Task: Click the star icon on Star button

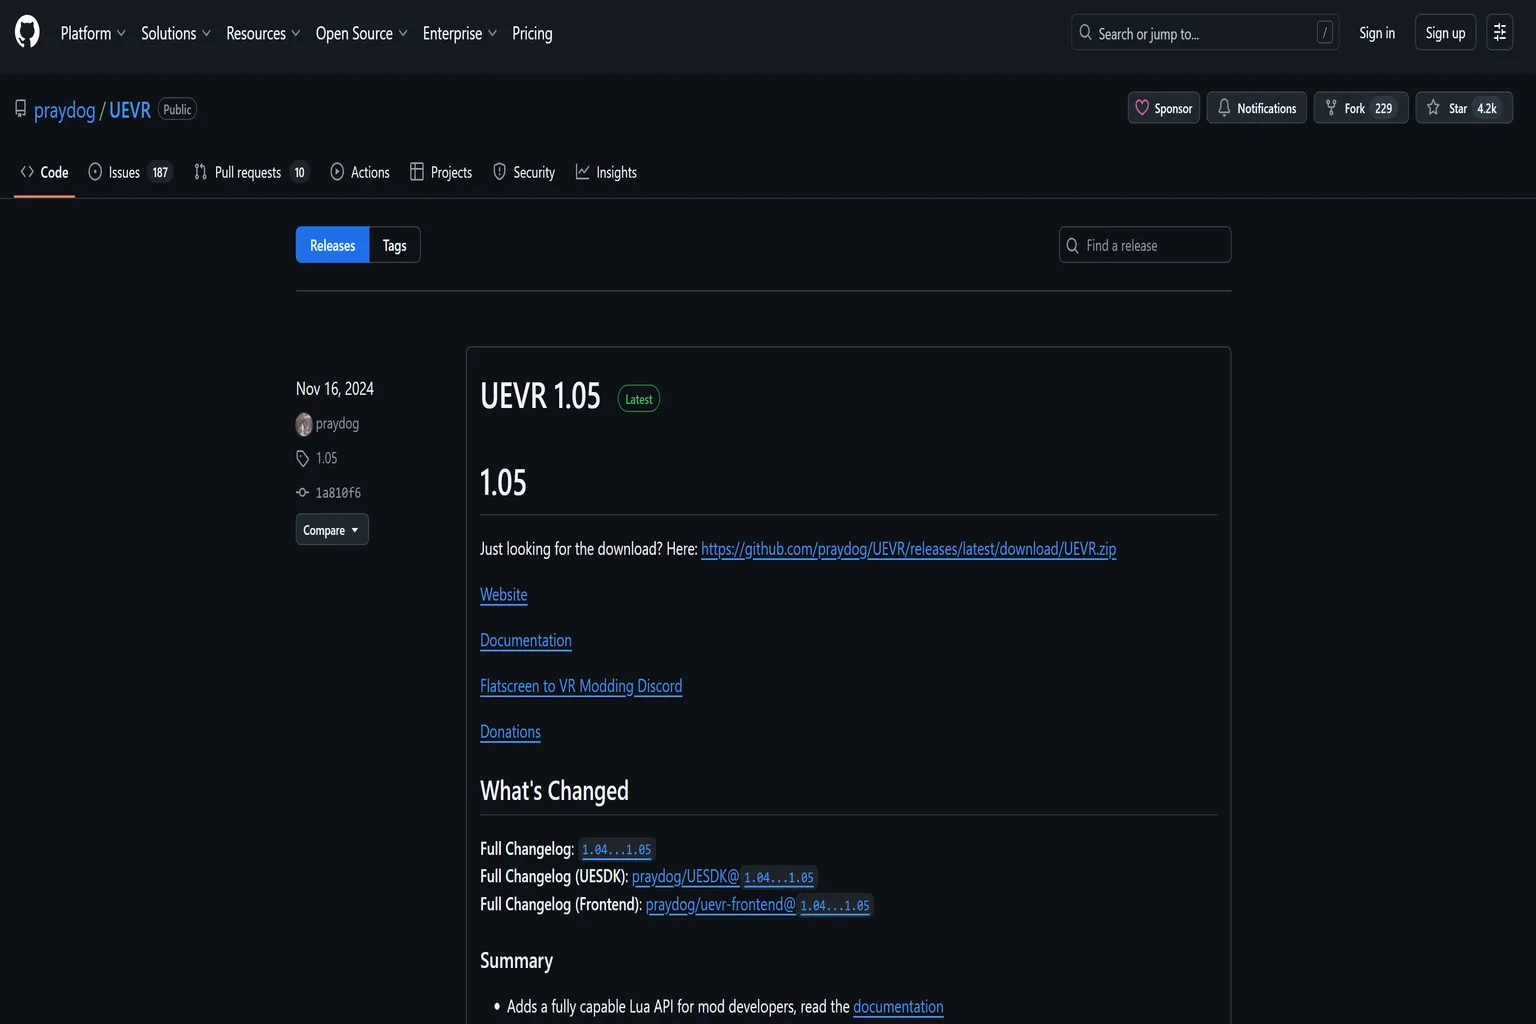Action: point(1434,108)
